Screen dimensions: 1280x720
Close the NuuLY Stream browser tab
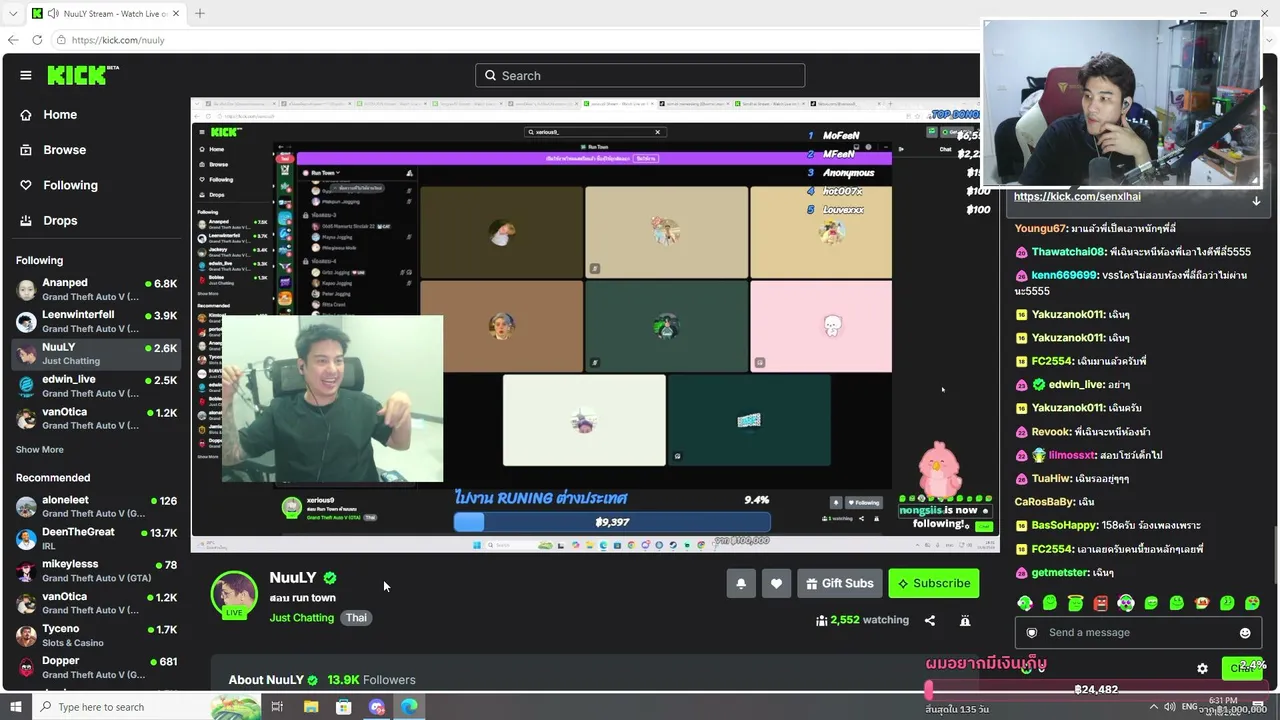tap(176, 13)
